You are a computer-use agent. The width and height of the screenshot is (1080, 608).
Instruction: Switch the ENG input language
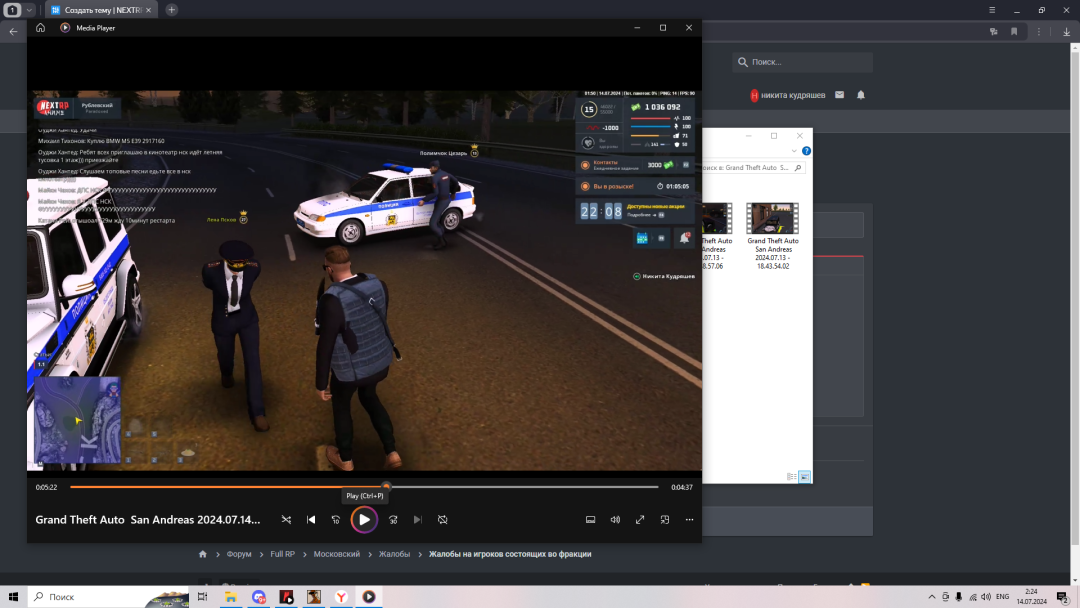(x=1002, y=597)
